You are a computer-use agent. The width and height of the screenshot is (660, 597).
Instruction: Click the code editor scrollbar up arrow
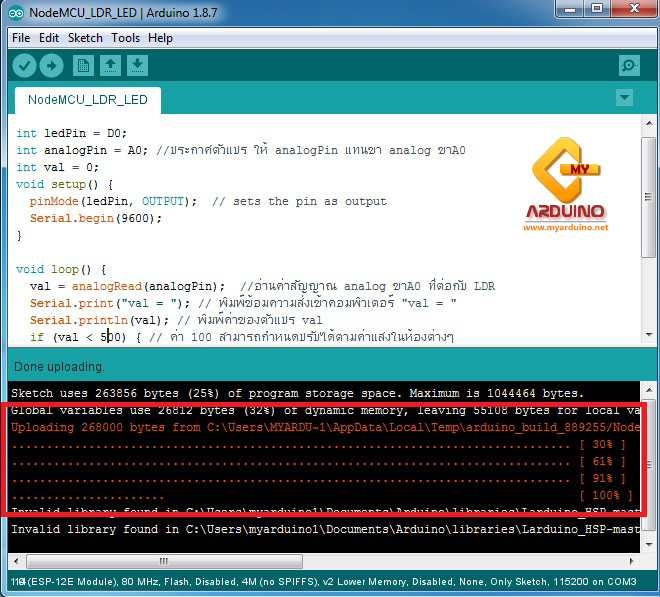647,123
